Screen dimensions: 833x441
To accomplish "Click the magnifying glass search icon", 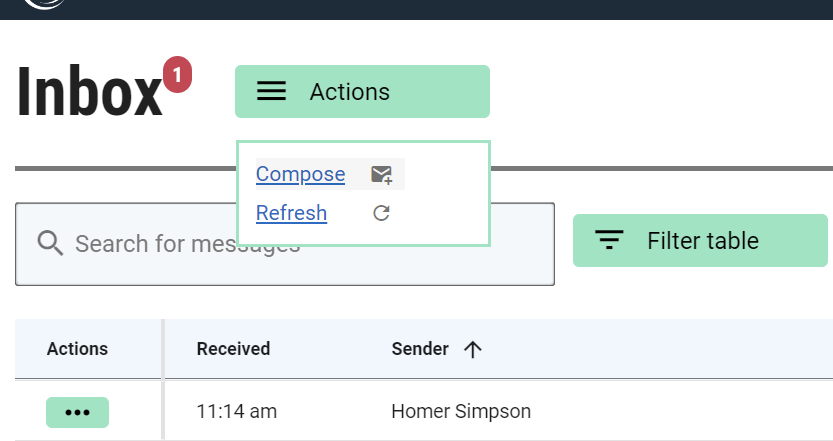I will [50, 243].
